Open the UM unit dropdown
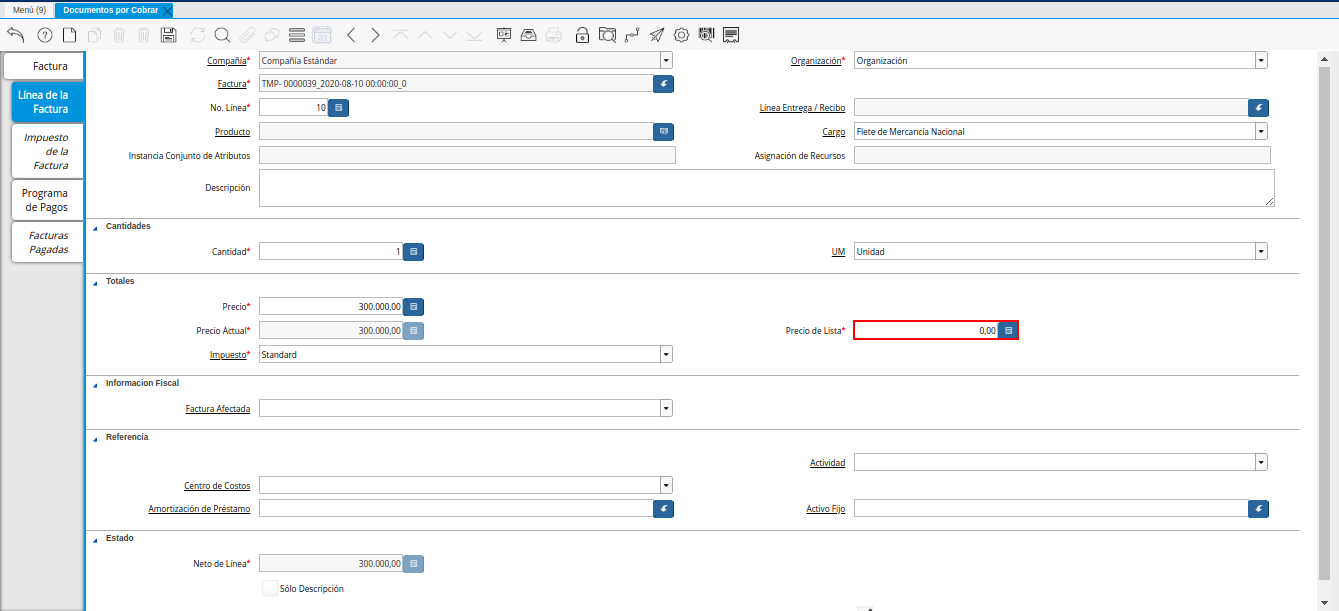 click(x=1260, y=252)
